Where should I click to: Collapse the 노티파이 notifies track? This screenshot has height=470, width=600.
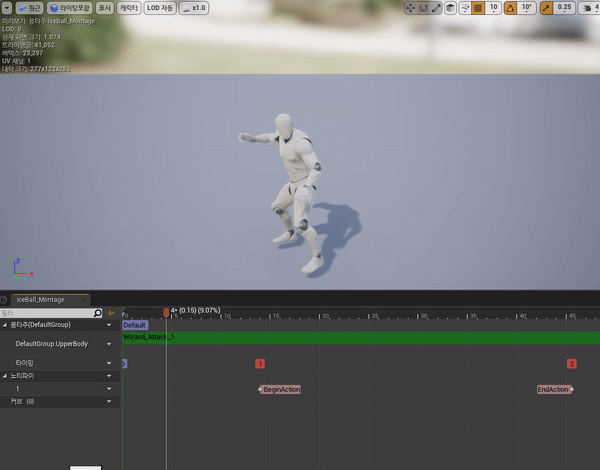coord(5,376)
